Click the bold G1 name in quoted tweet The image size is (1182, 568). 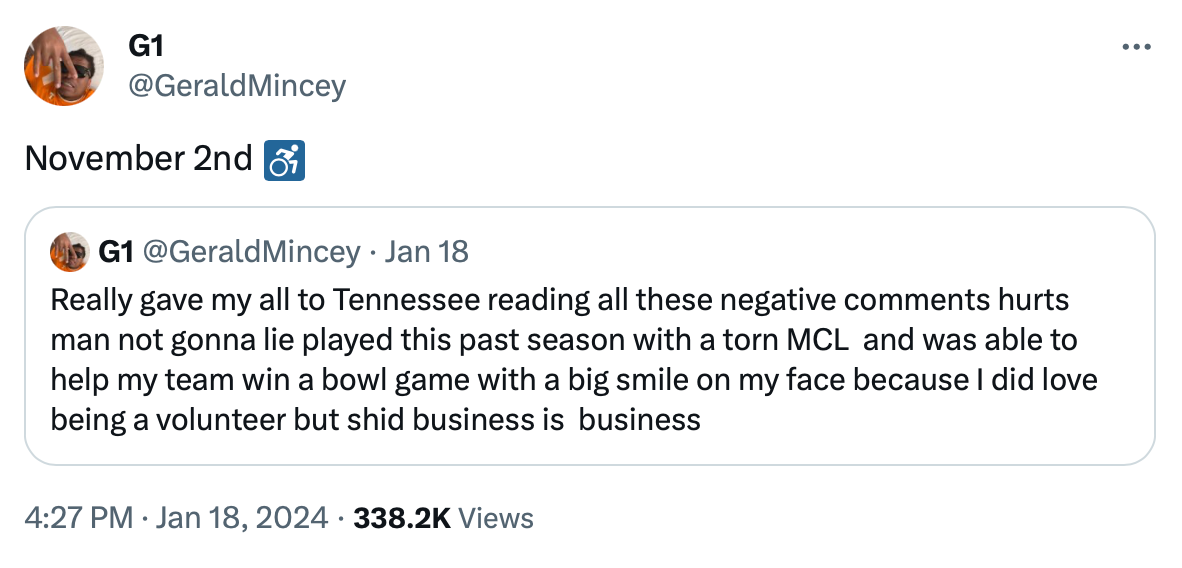point(116,251)
